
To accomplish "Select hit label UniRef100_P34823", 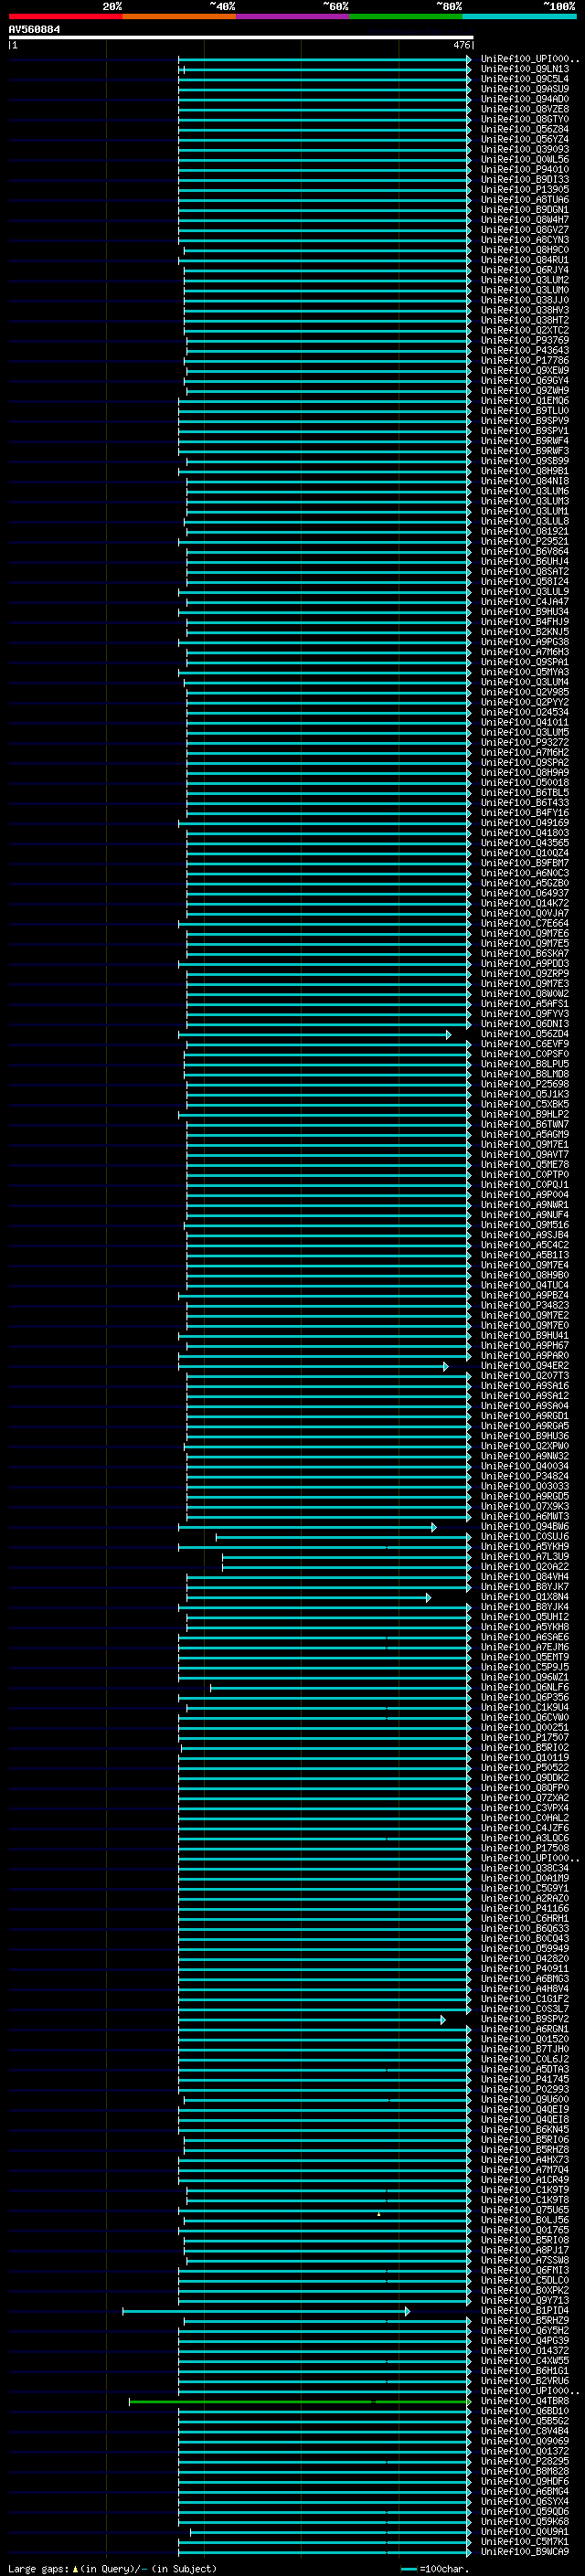I will click(x=524, y=1305).
